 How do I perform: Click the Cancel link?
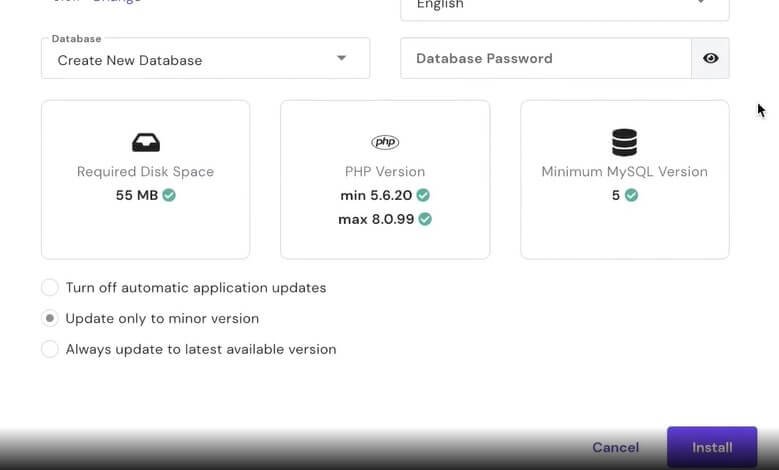(615, 447)
